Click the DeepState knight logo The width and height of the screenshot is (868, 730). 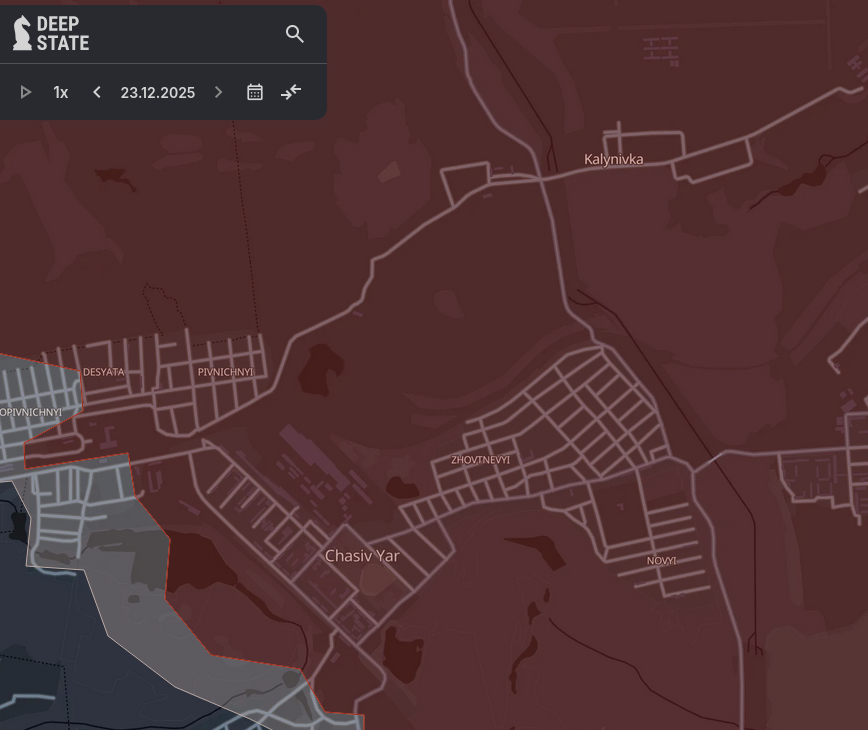(22, 33)
